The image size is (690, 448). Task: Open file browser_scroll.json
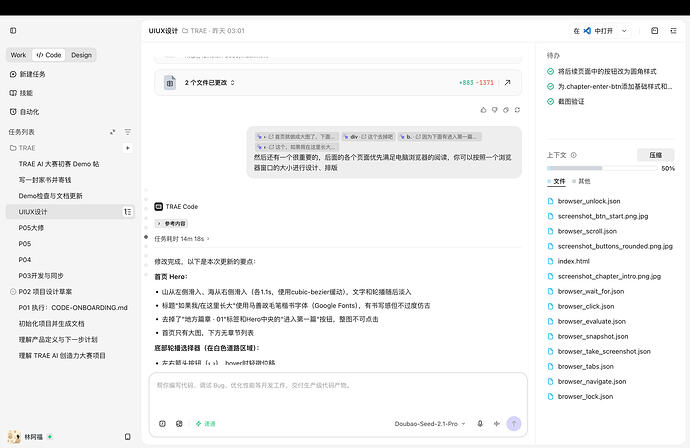587,231
